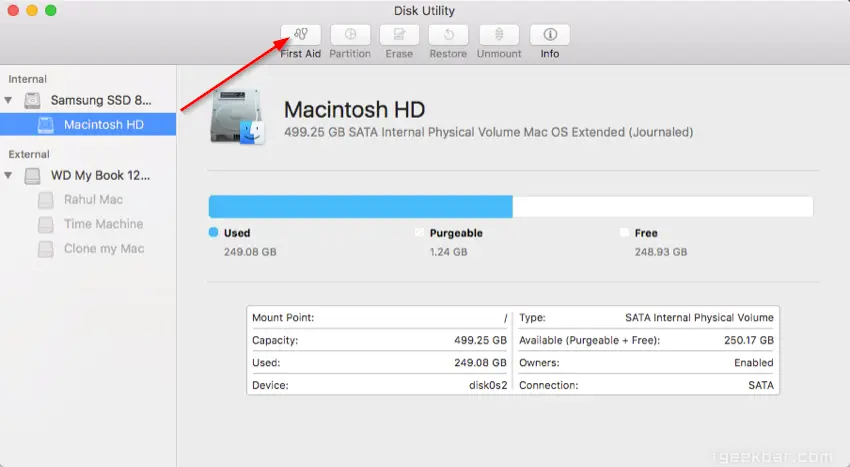Click the Type SATA Internal Physical Volume value
Viewport: 850px width, 467px height.
pos(699,318)
